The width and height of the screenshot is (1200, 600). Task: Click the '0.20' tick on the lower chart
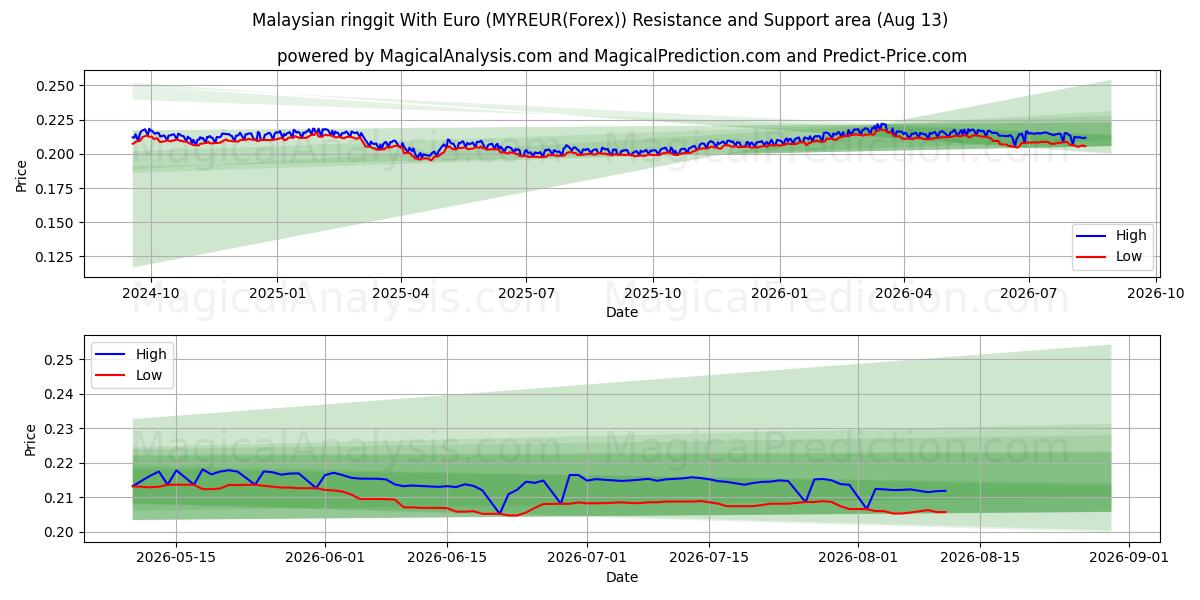tap(61, 533)
